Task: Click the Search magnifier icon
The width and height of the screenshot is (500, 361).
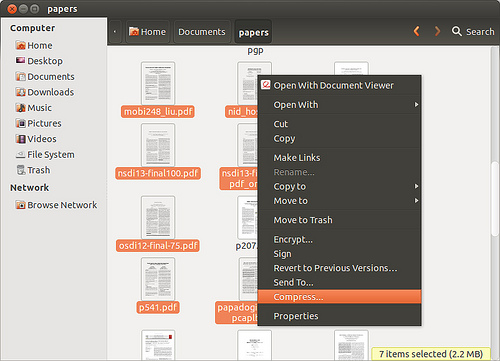Action: 456,31
